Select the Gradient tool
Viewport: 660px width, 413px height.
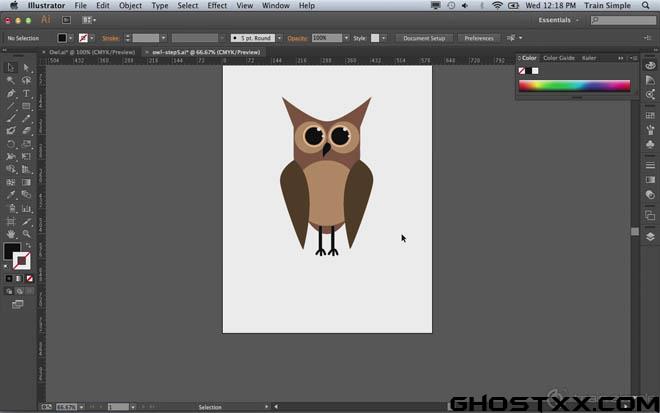pyautogui.click(x=26, y=182)
